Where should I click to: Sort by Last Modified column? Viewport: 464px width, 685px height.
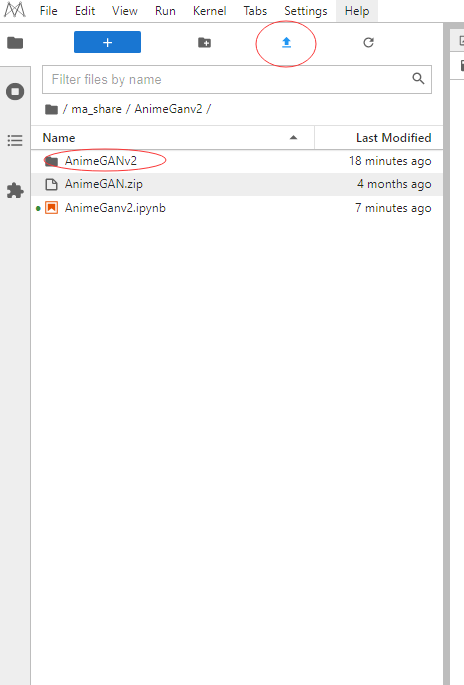pyautogui.click(x=379, y=138)
